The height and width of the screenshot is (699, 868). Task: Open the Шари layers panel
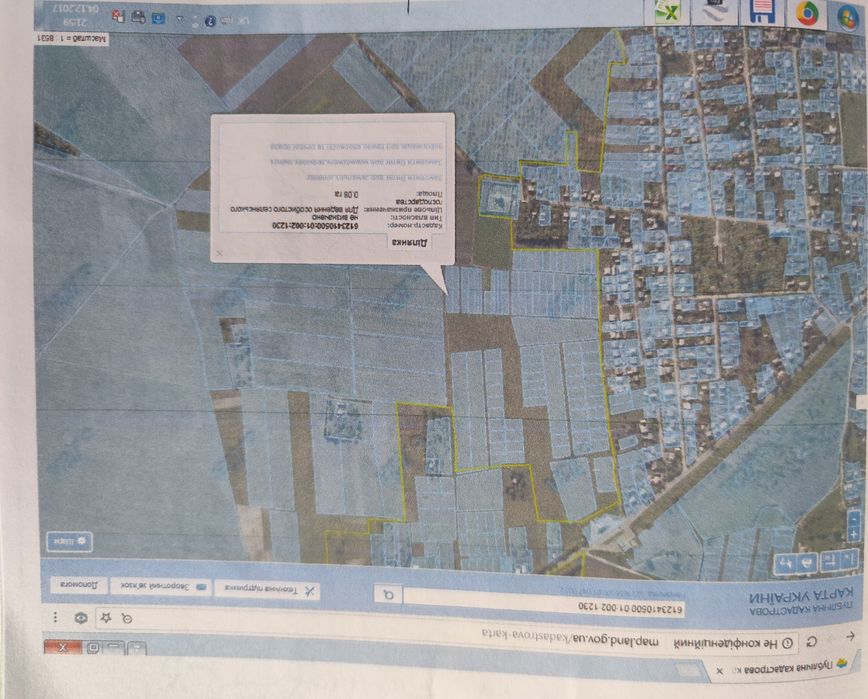tap(69, 541)
